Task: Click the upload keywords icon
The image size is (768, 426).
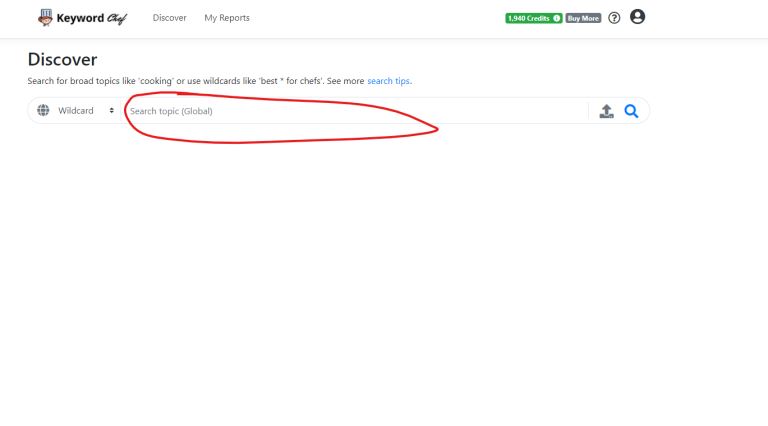Action: [606, 111]
